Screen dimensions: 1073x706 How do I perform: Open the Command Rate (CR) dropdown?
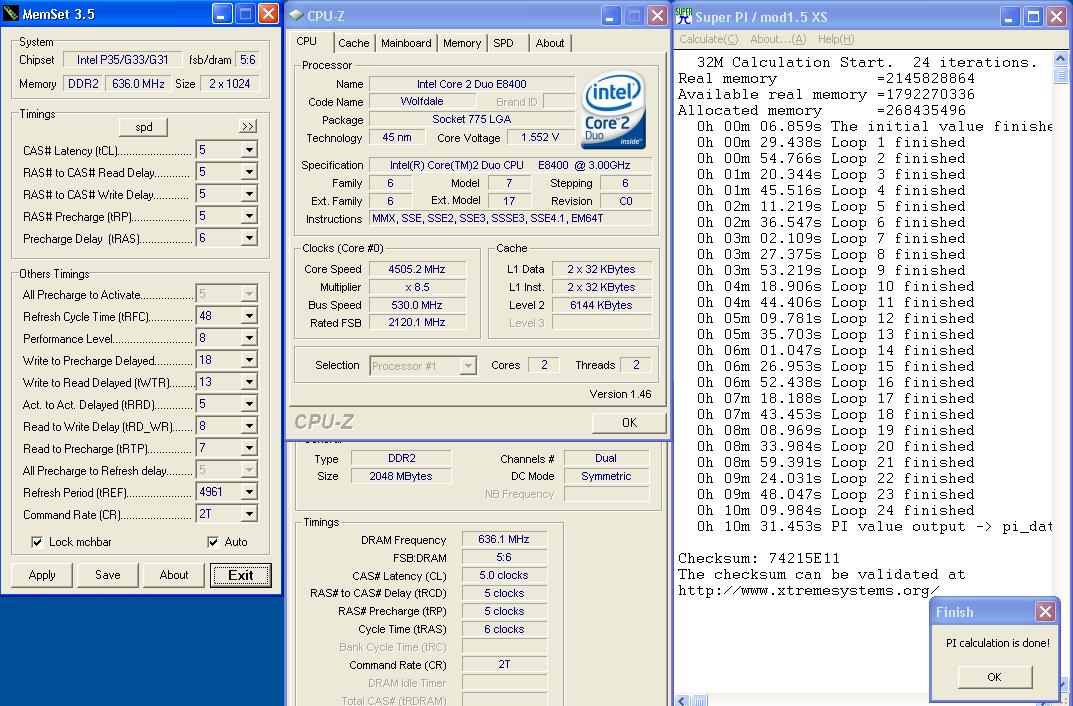click(249, 514)
